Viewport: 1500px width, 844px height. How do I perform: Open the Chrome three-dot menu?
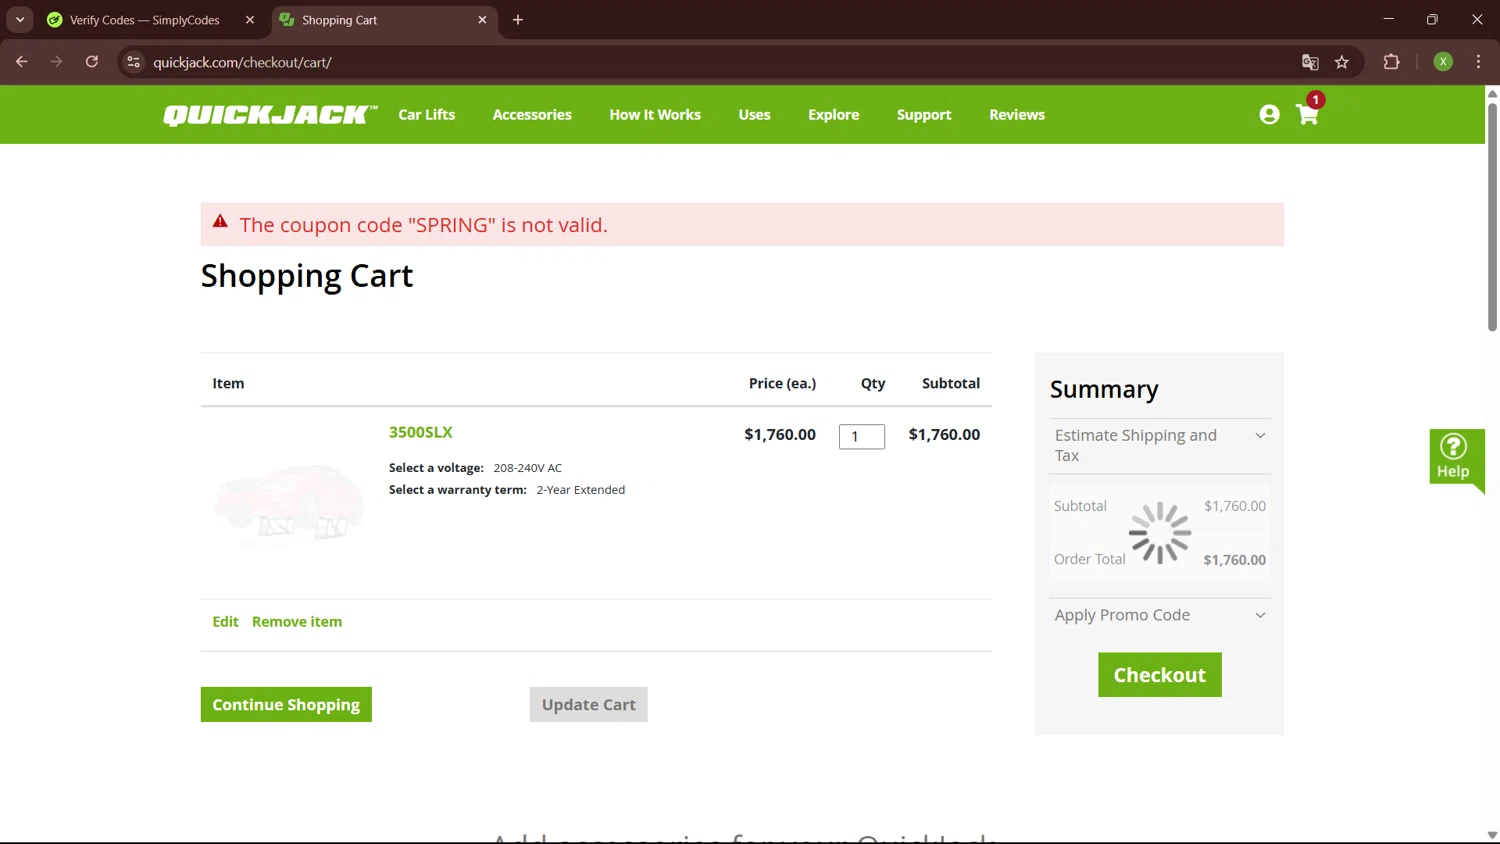coord(1478,62)
